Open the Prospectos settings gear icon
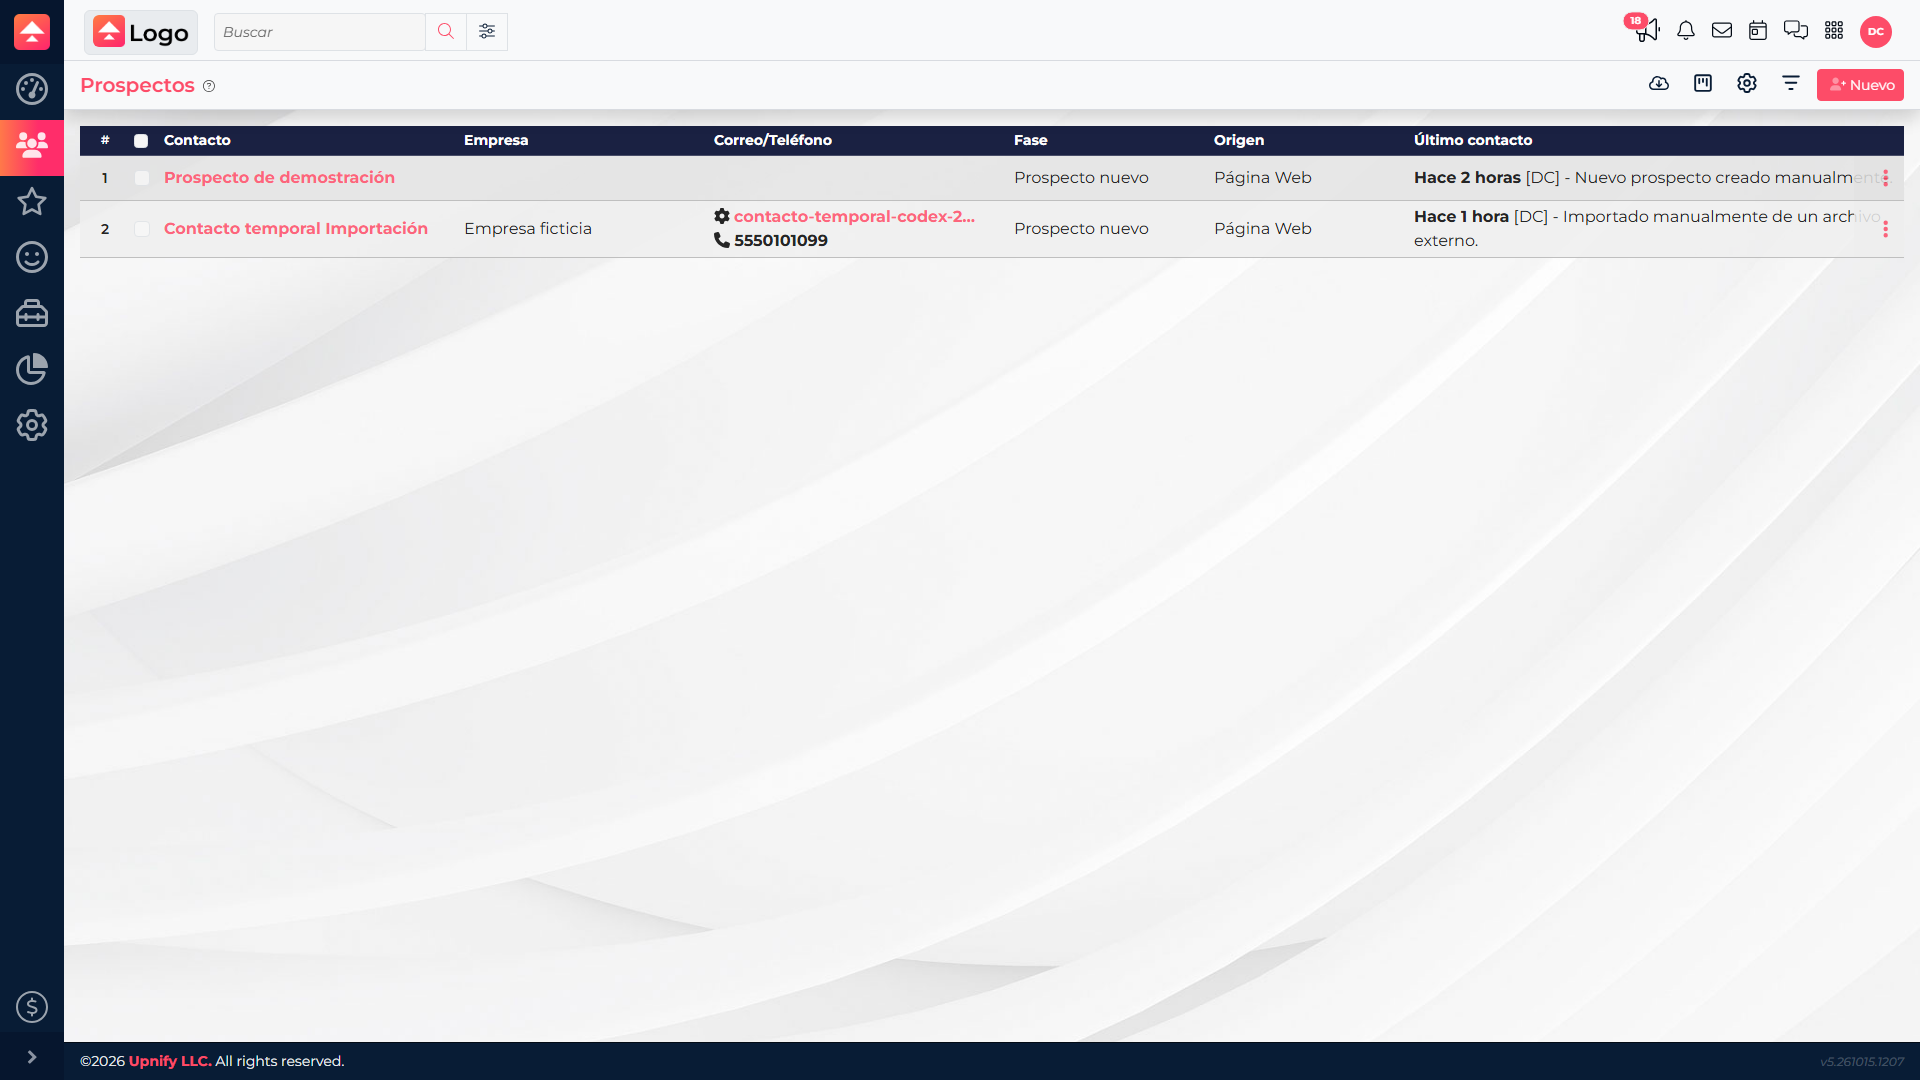This screenshot has width=1920, height=1080. (x=1747, y=84)
